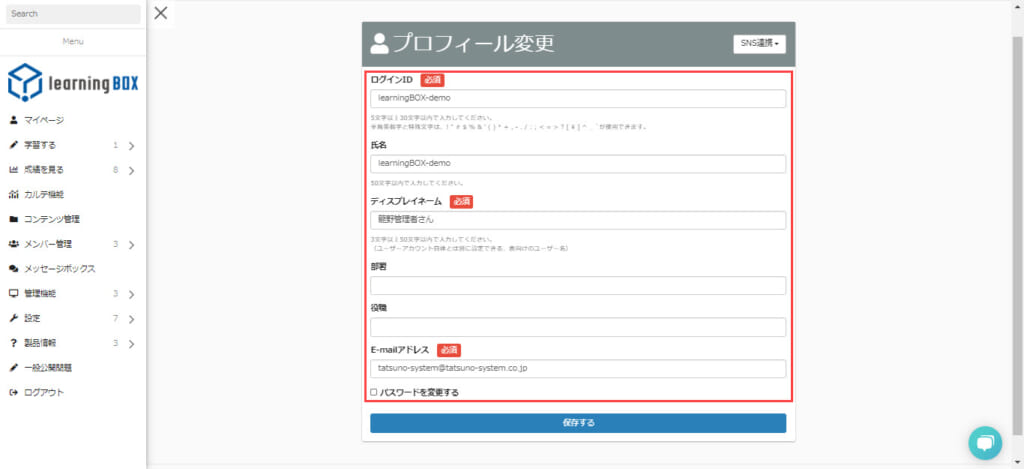Close the panel with the X icon
Viewport: 1024px width, 469px height.
click(161, 13)
